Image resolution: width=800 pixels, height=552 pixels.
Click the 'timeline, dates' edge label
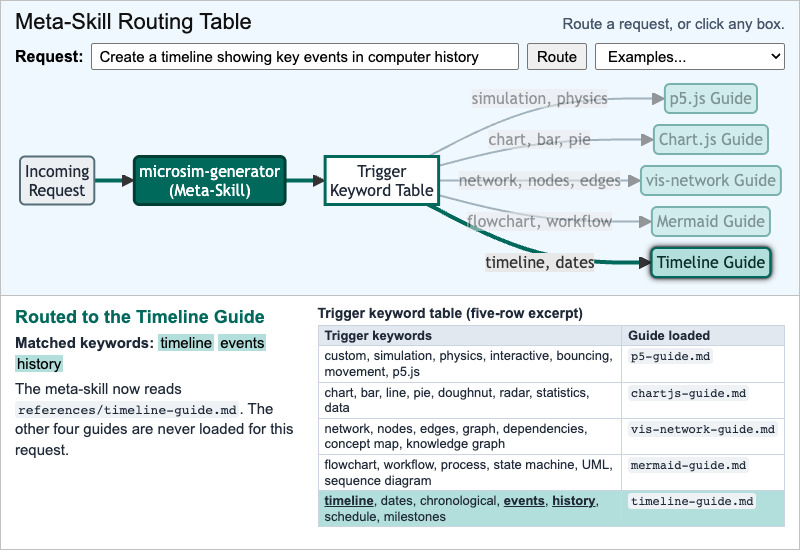click(x=539, y=262)
